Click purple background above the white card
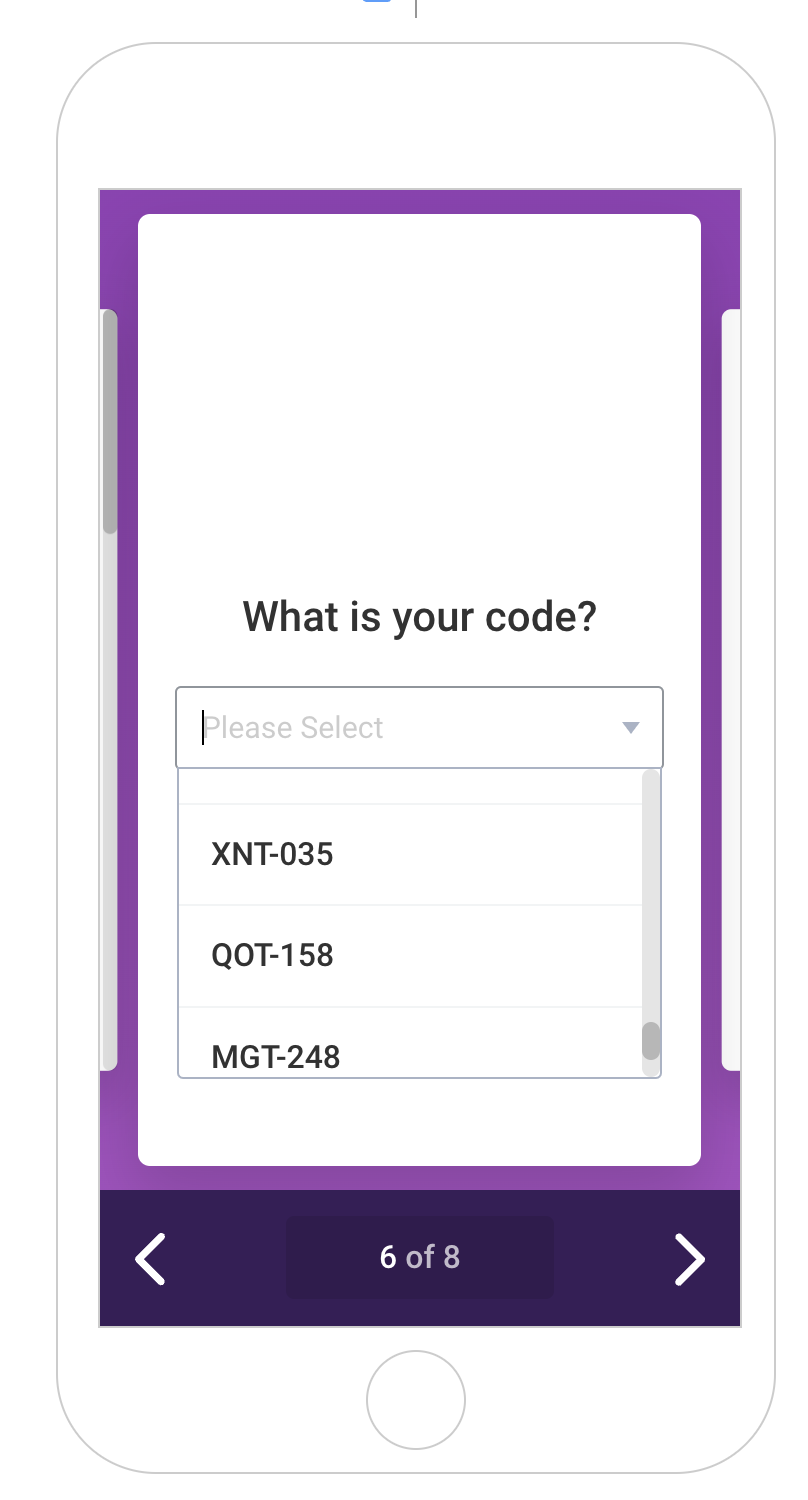 [420, 201]
